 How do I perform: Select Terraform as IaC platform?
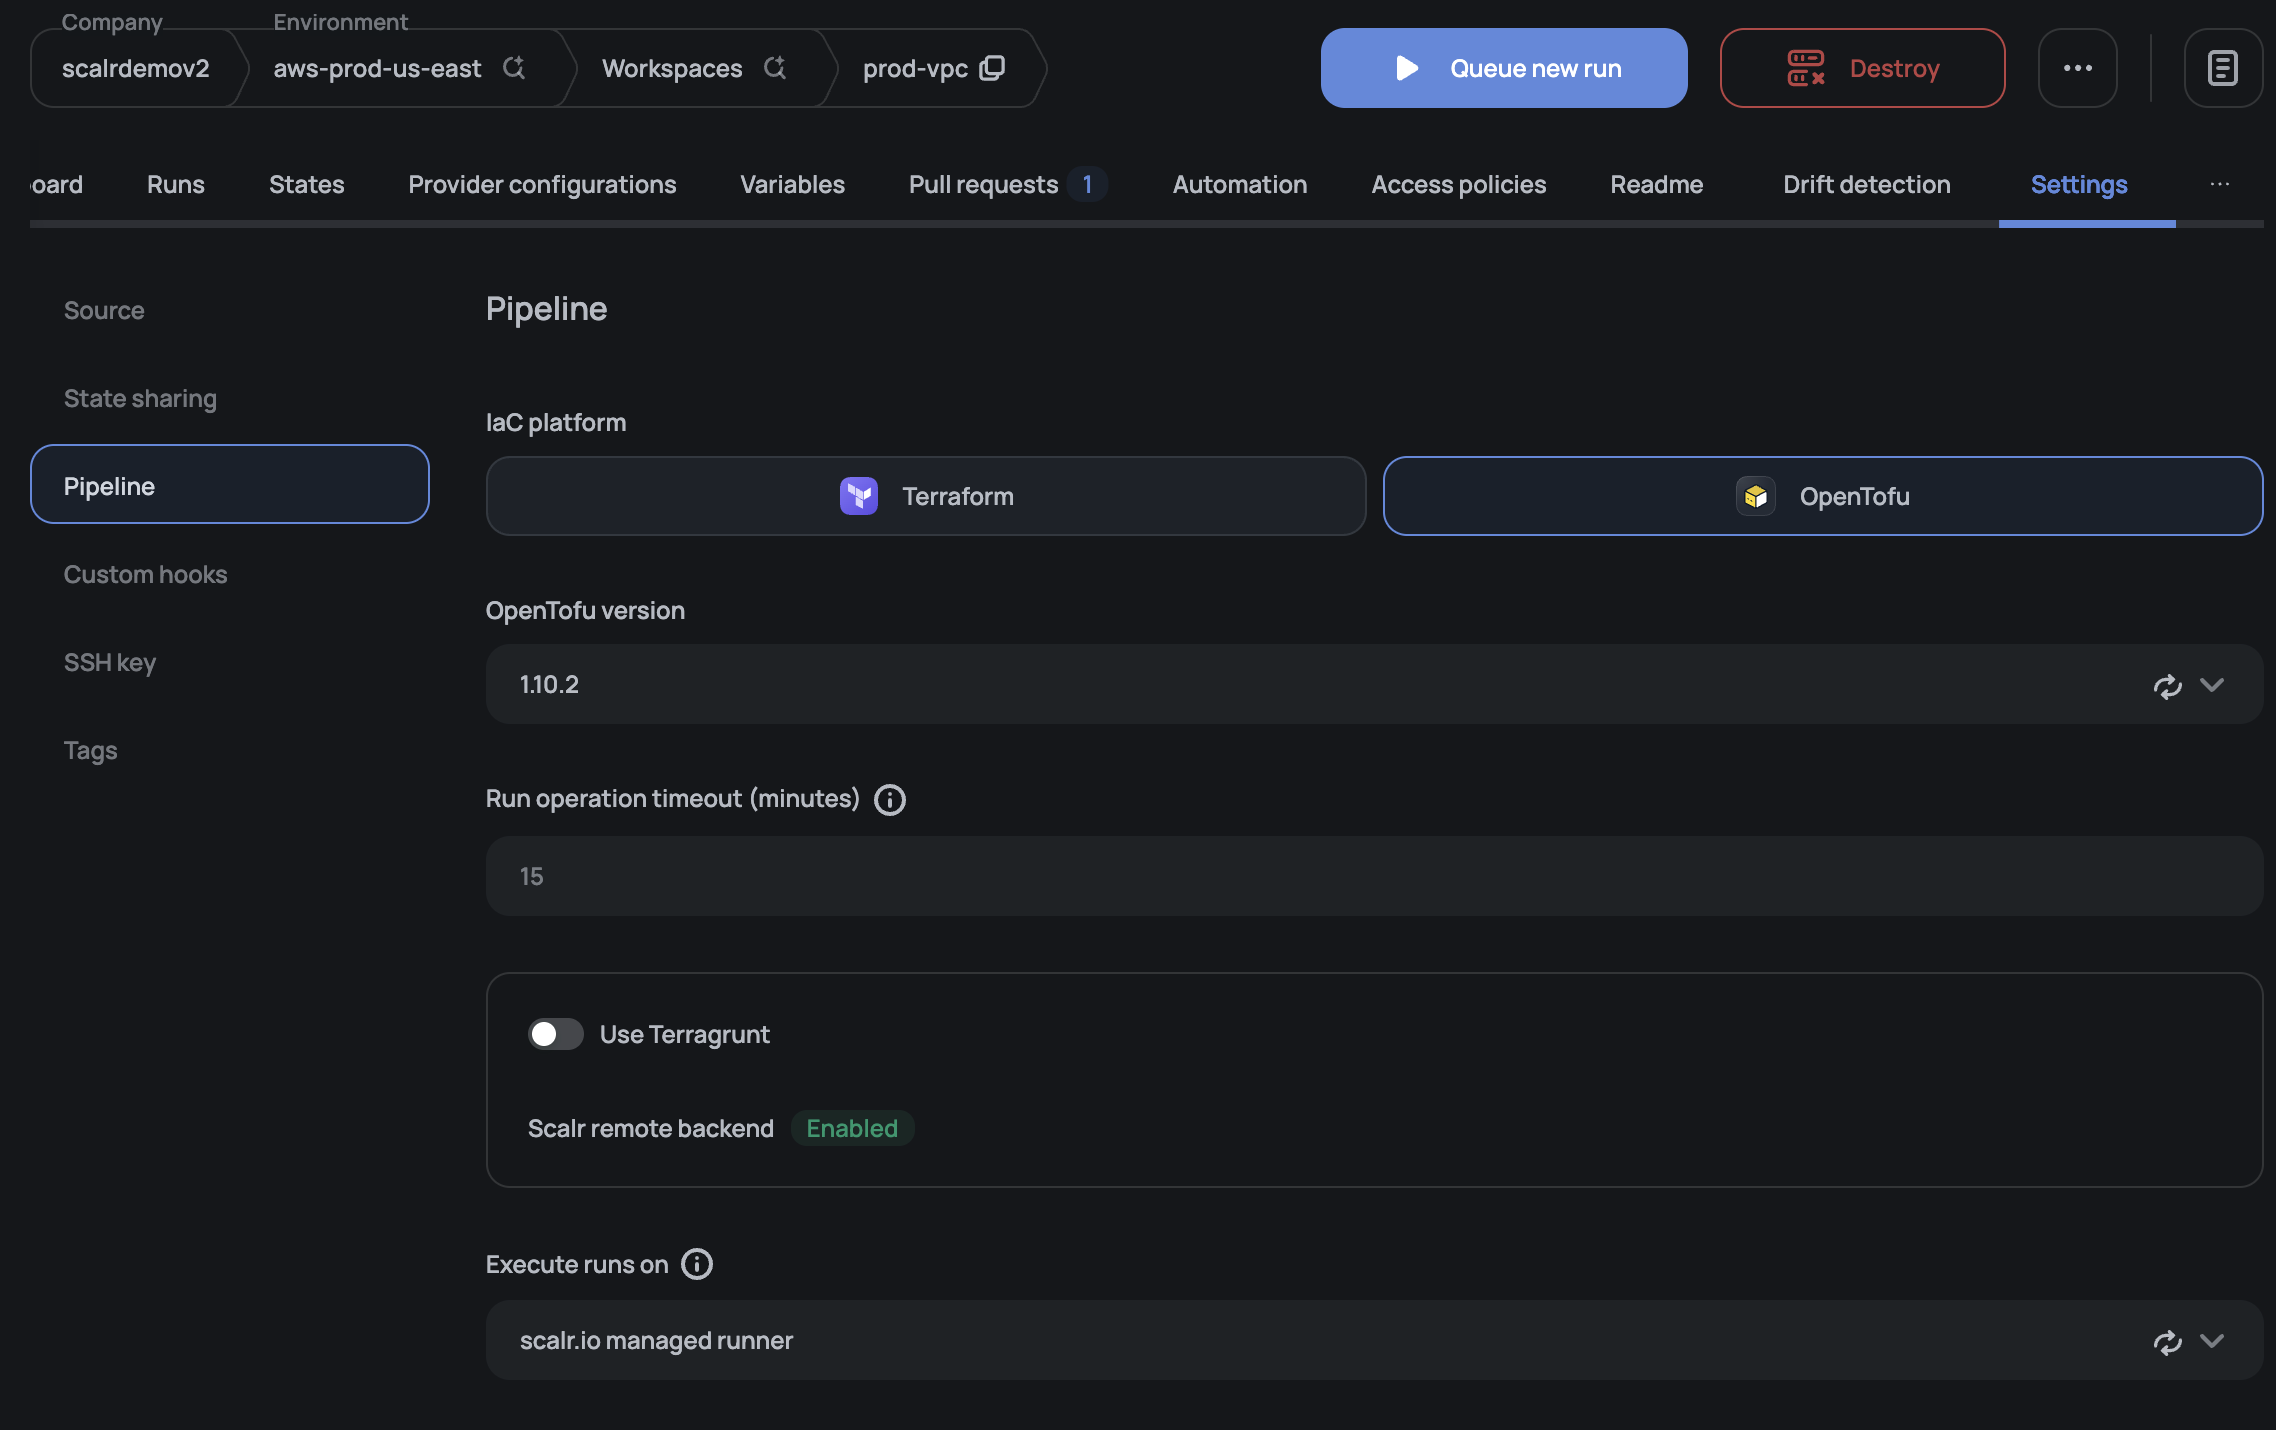click(x=926, y=496)
